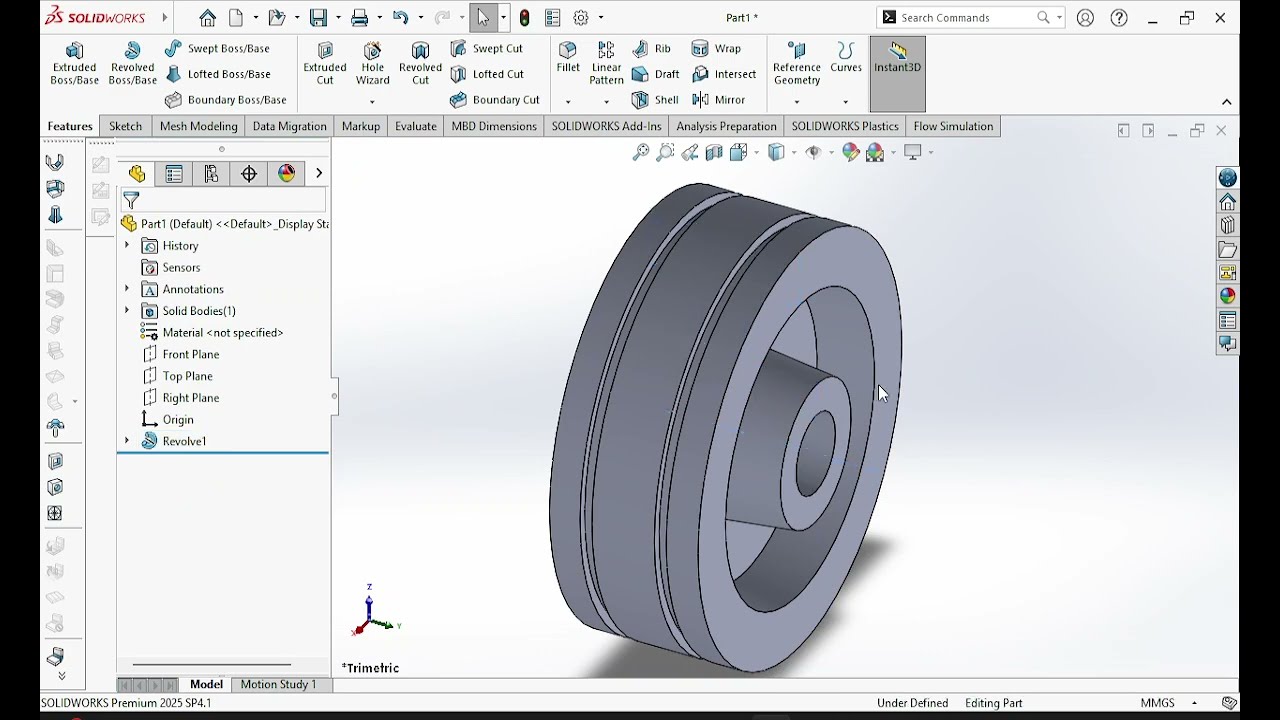Open the Reference Geometry dropdown arrow

tap(797, 102)
